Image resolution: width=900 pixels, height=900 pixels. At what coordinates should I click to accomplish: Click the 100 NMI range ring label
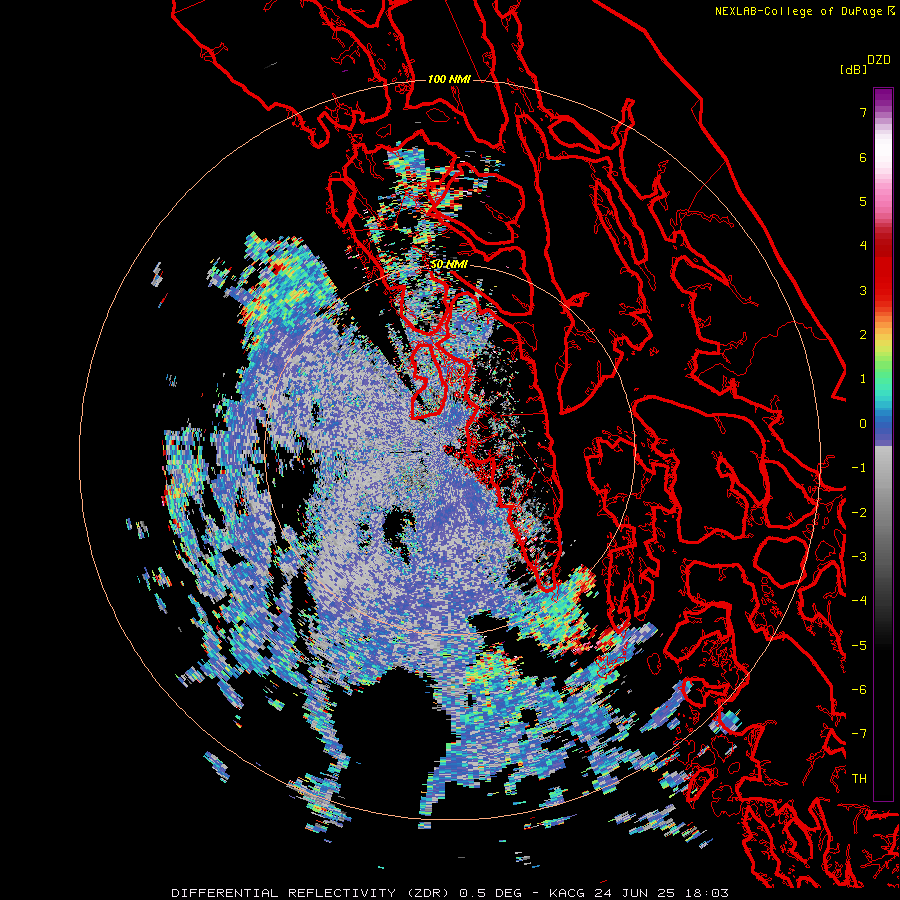click(449, 79)
